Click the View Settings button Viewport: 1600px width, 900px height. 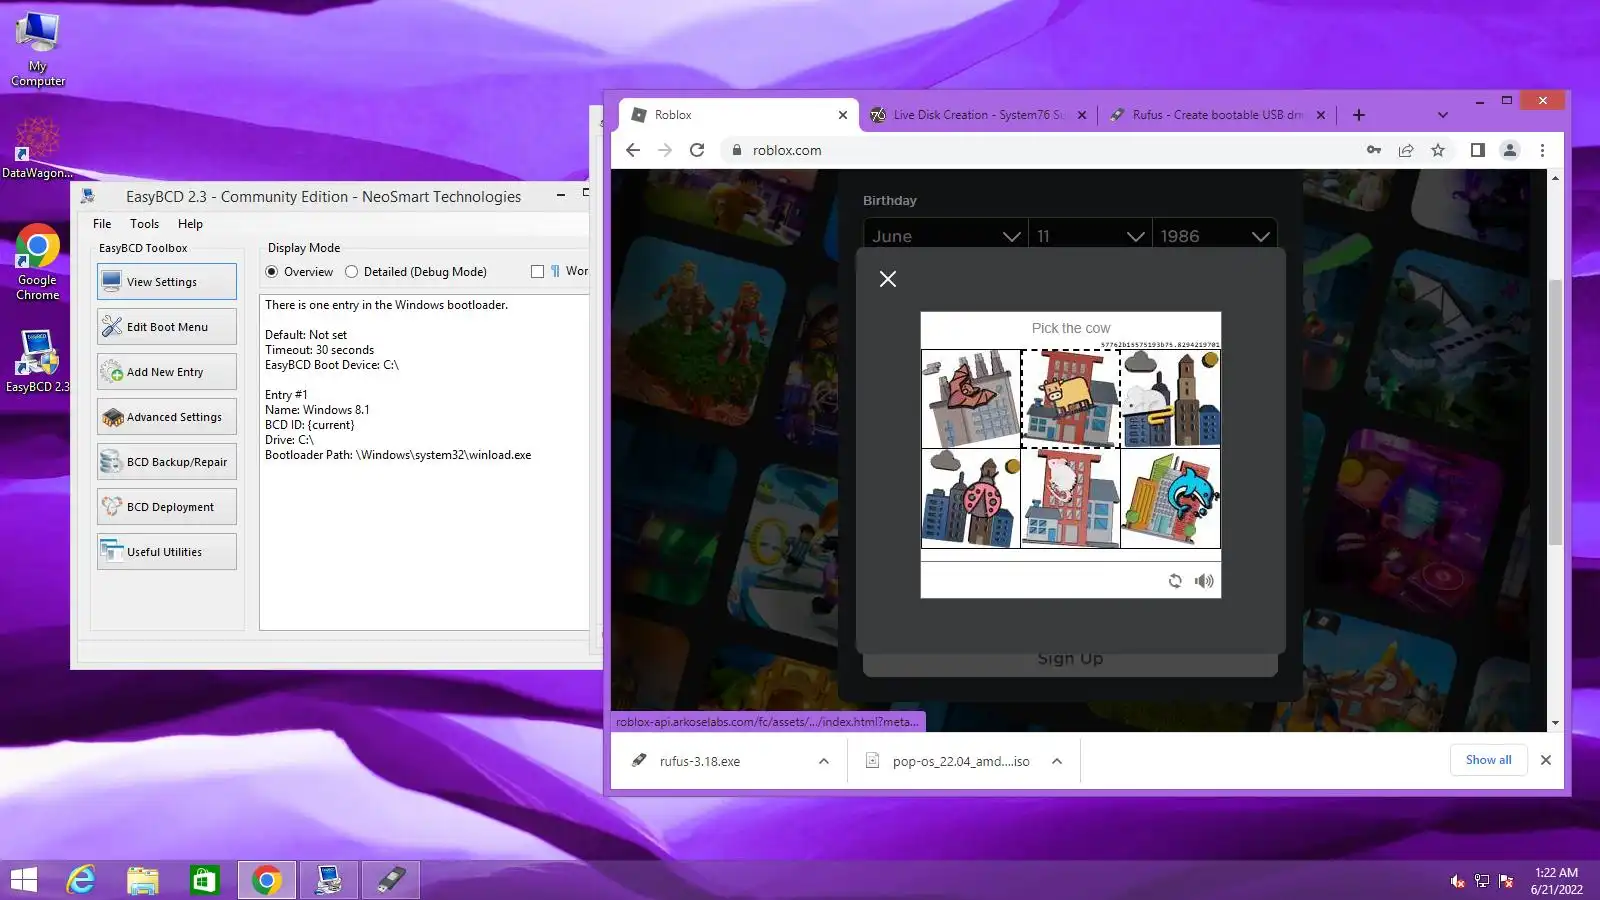[x=167, y=282]
